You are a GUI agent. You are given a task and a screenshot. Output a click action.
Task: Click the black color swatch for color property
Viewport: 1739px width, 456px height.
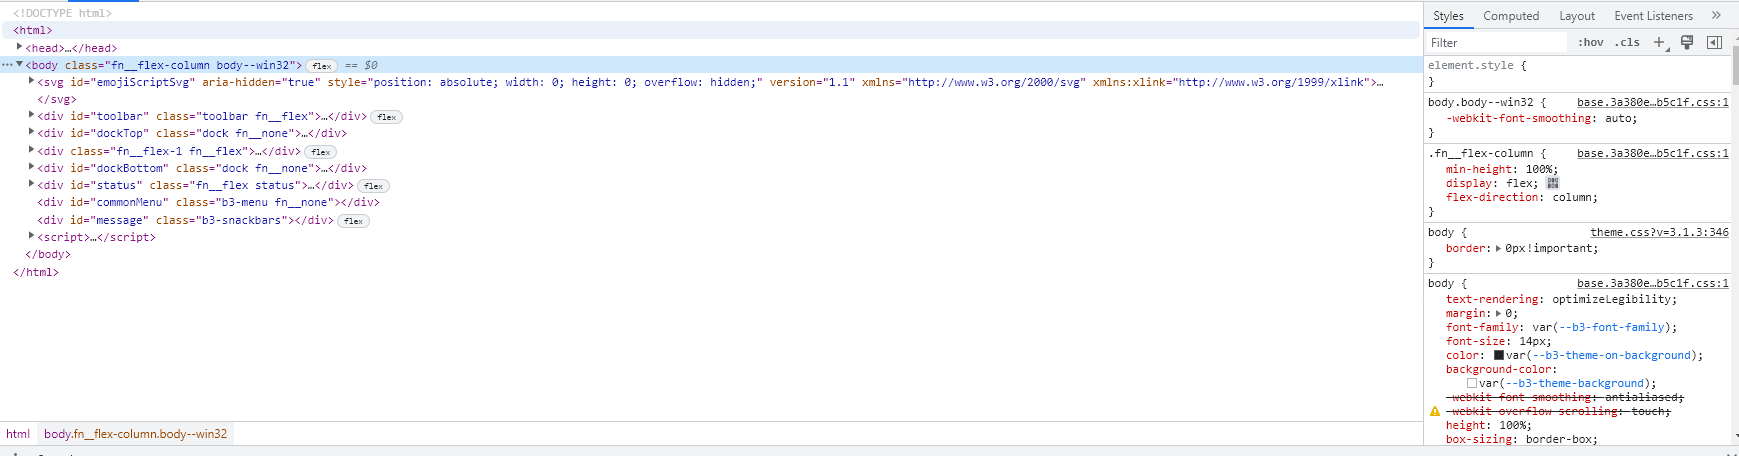[1499, 355]
